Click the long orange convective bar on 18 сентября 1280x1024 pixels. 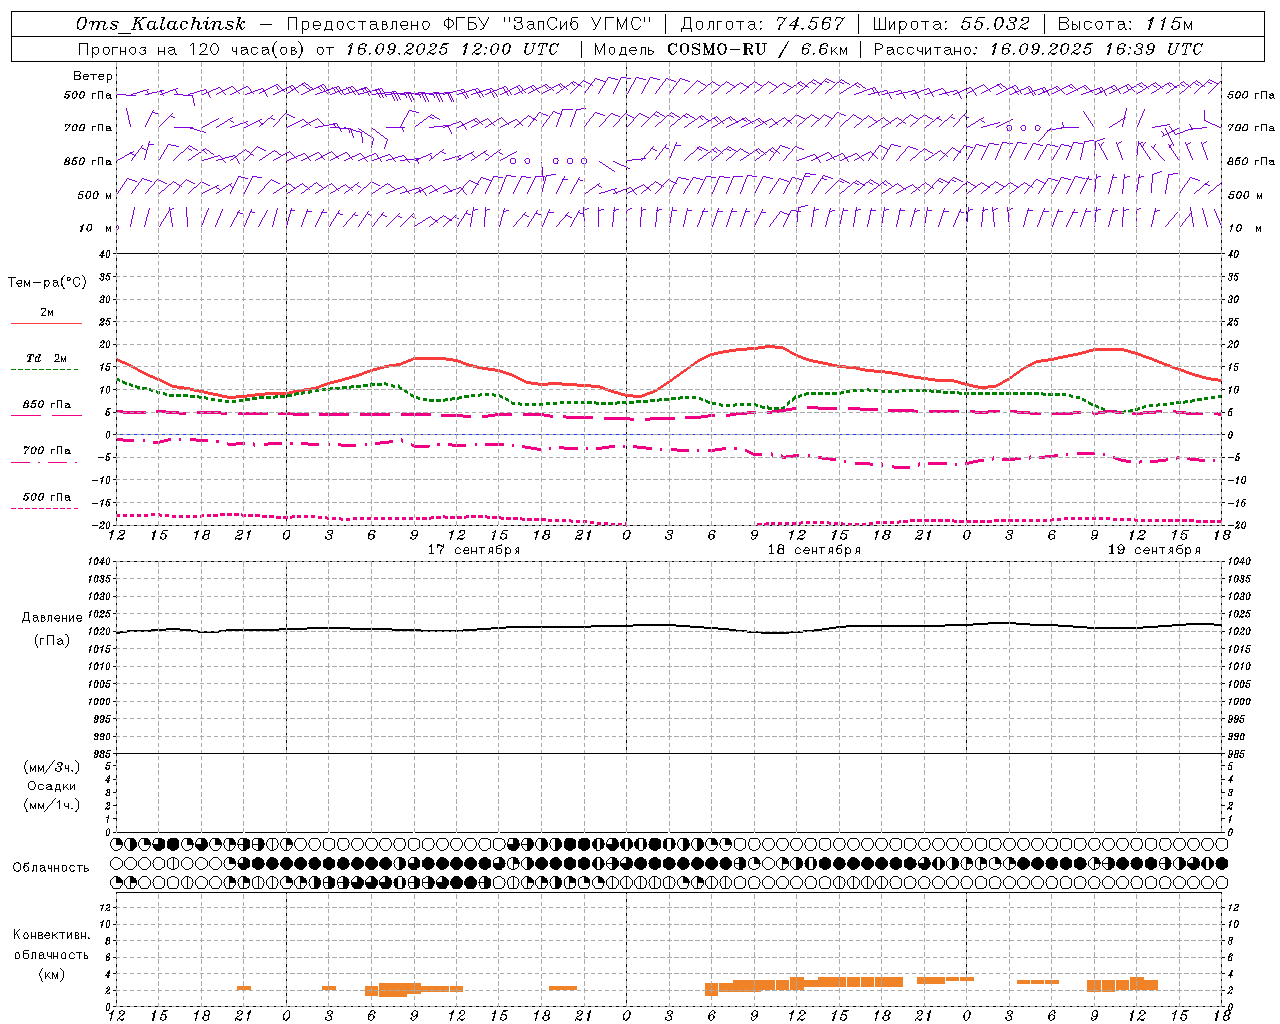805,984
